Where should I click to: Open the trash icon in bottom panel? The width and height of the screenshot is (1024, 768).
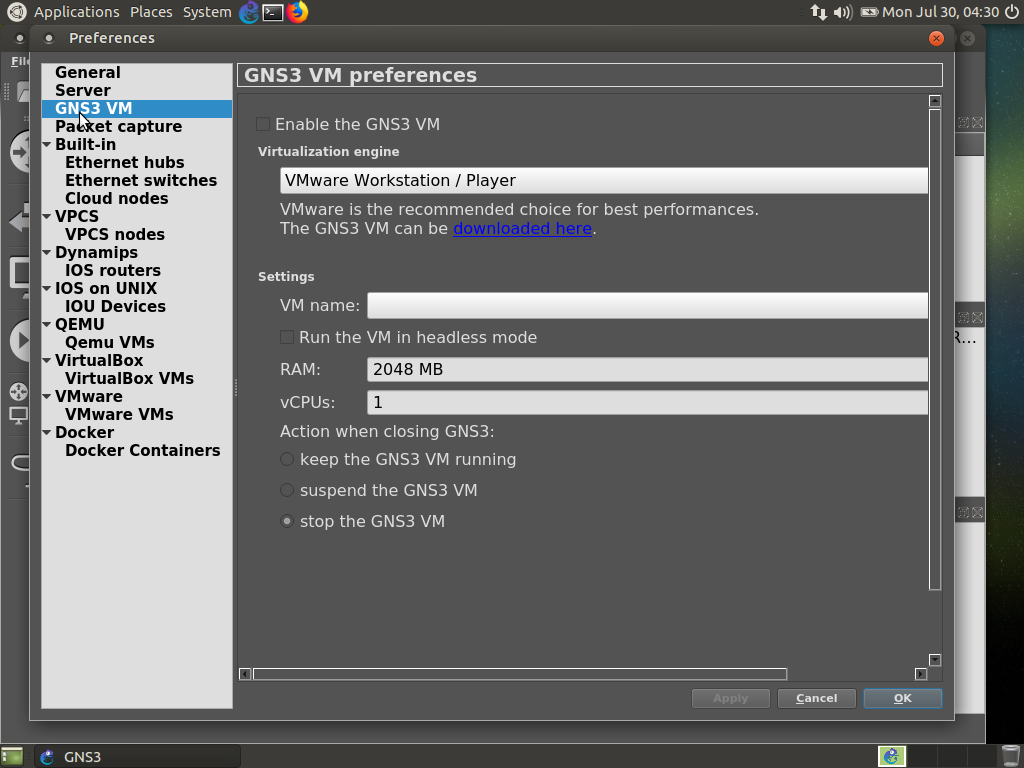(x=1010, y=756)
